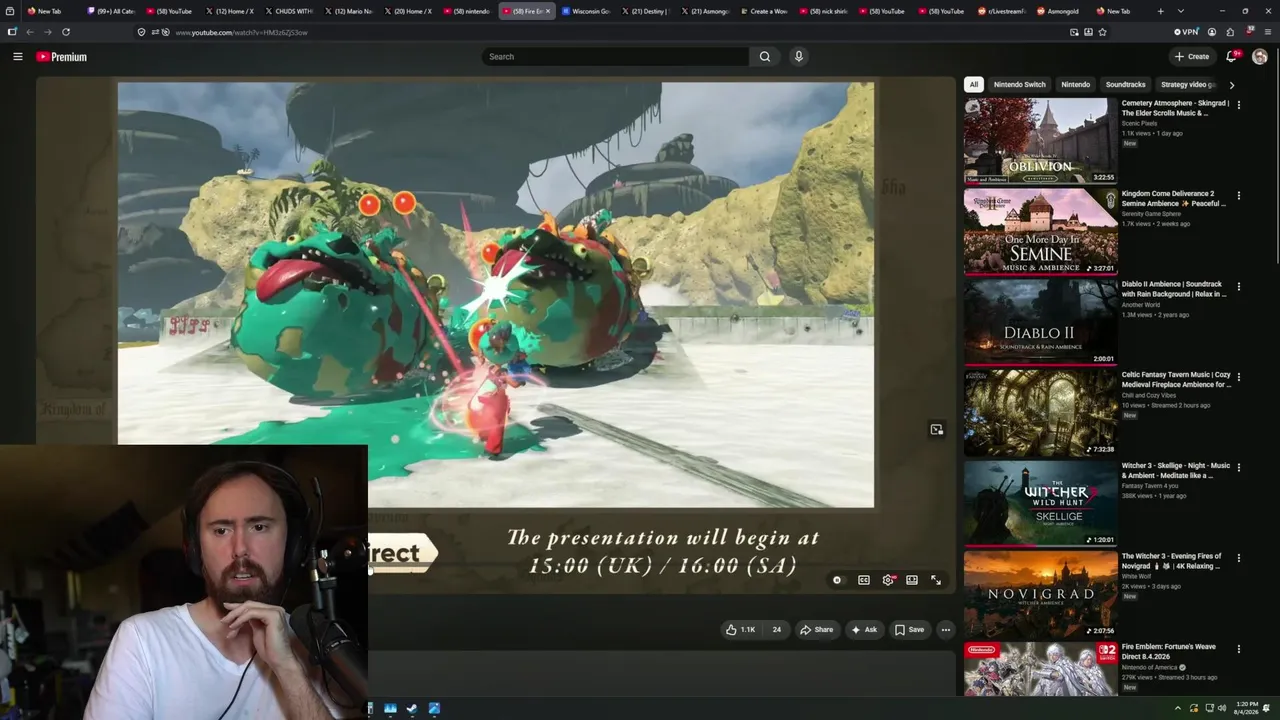The width and height of the screenshot is (1280, 720).
Task: Toggle the browser sidebar panel icon
Action: (x=12, y=32)
